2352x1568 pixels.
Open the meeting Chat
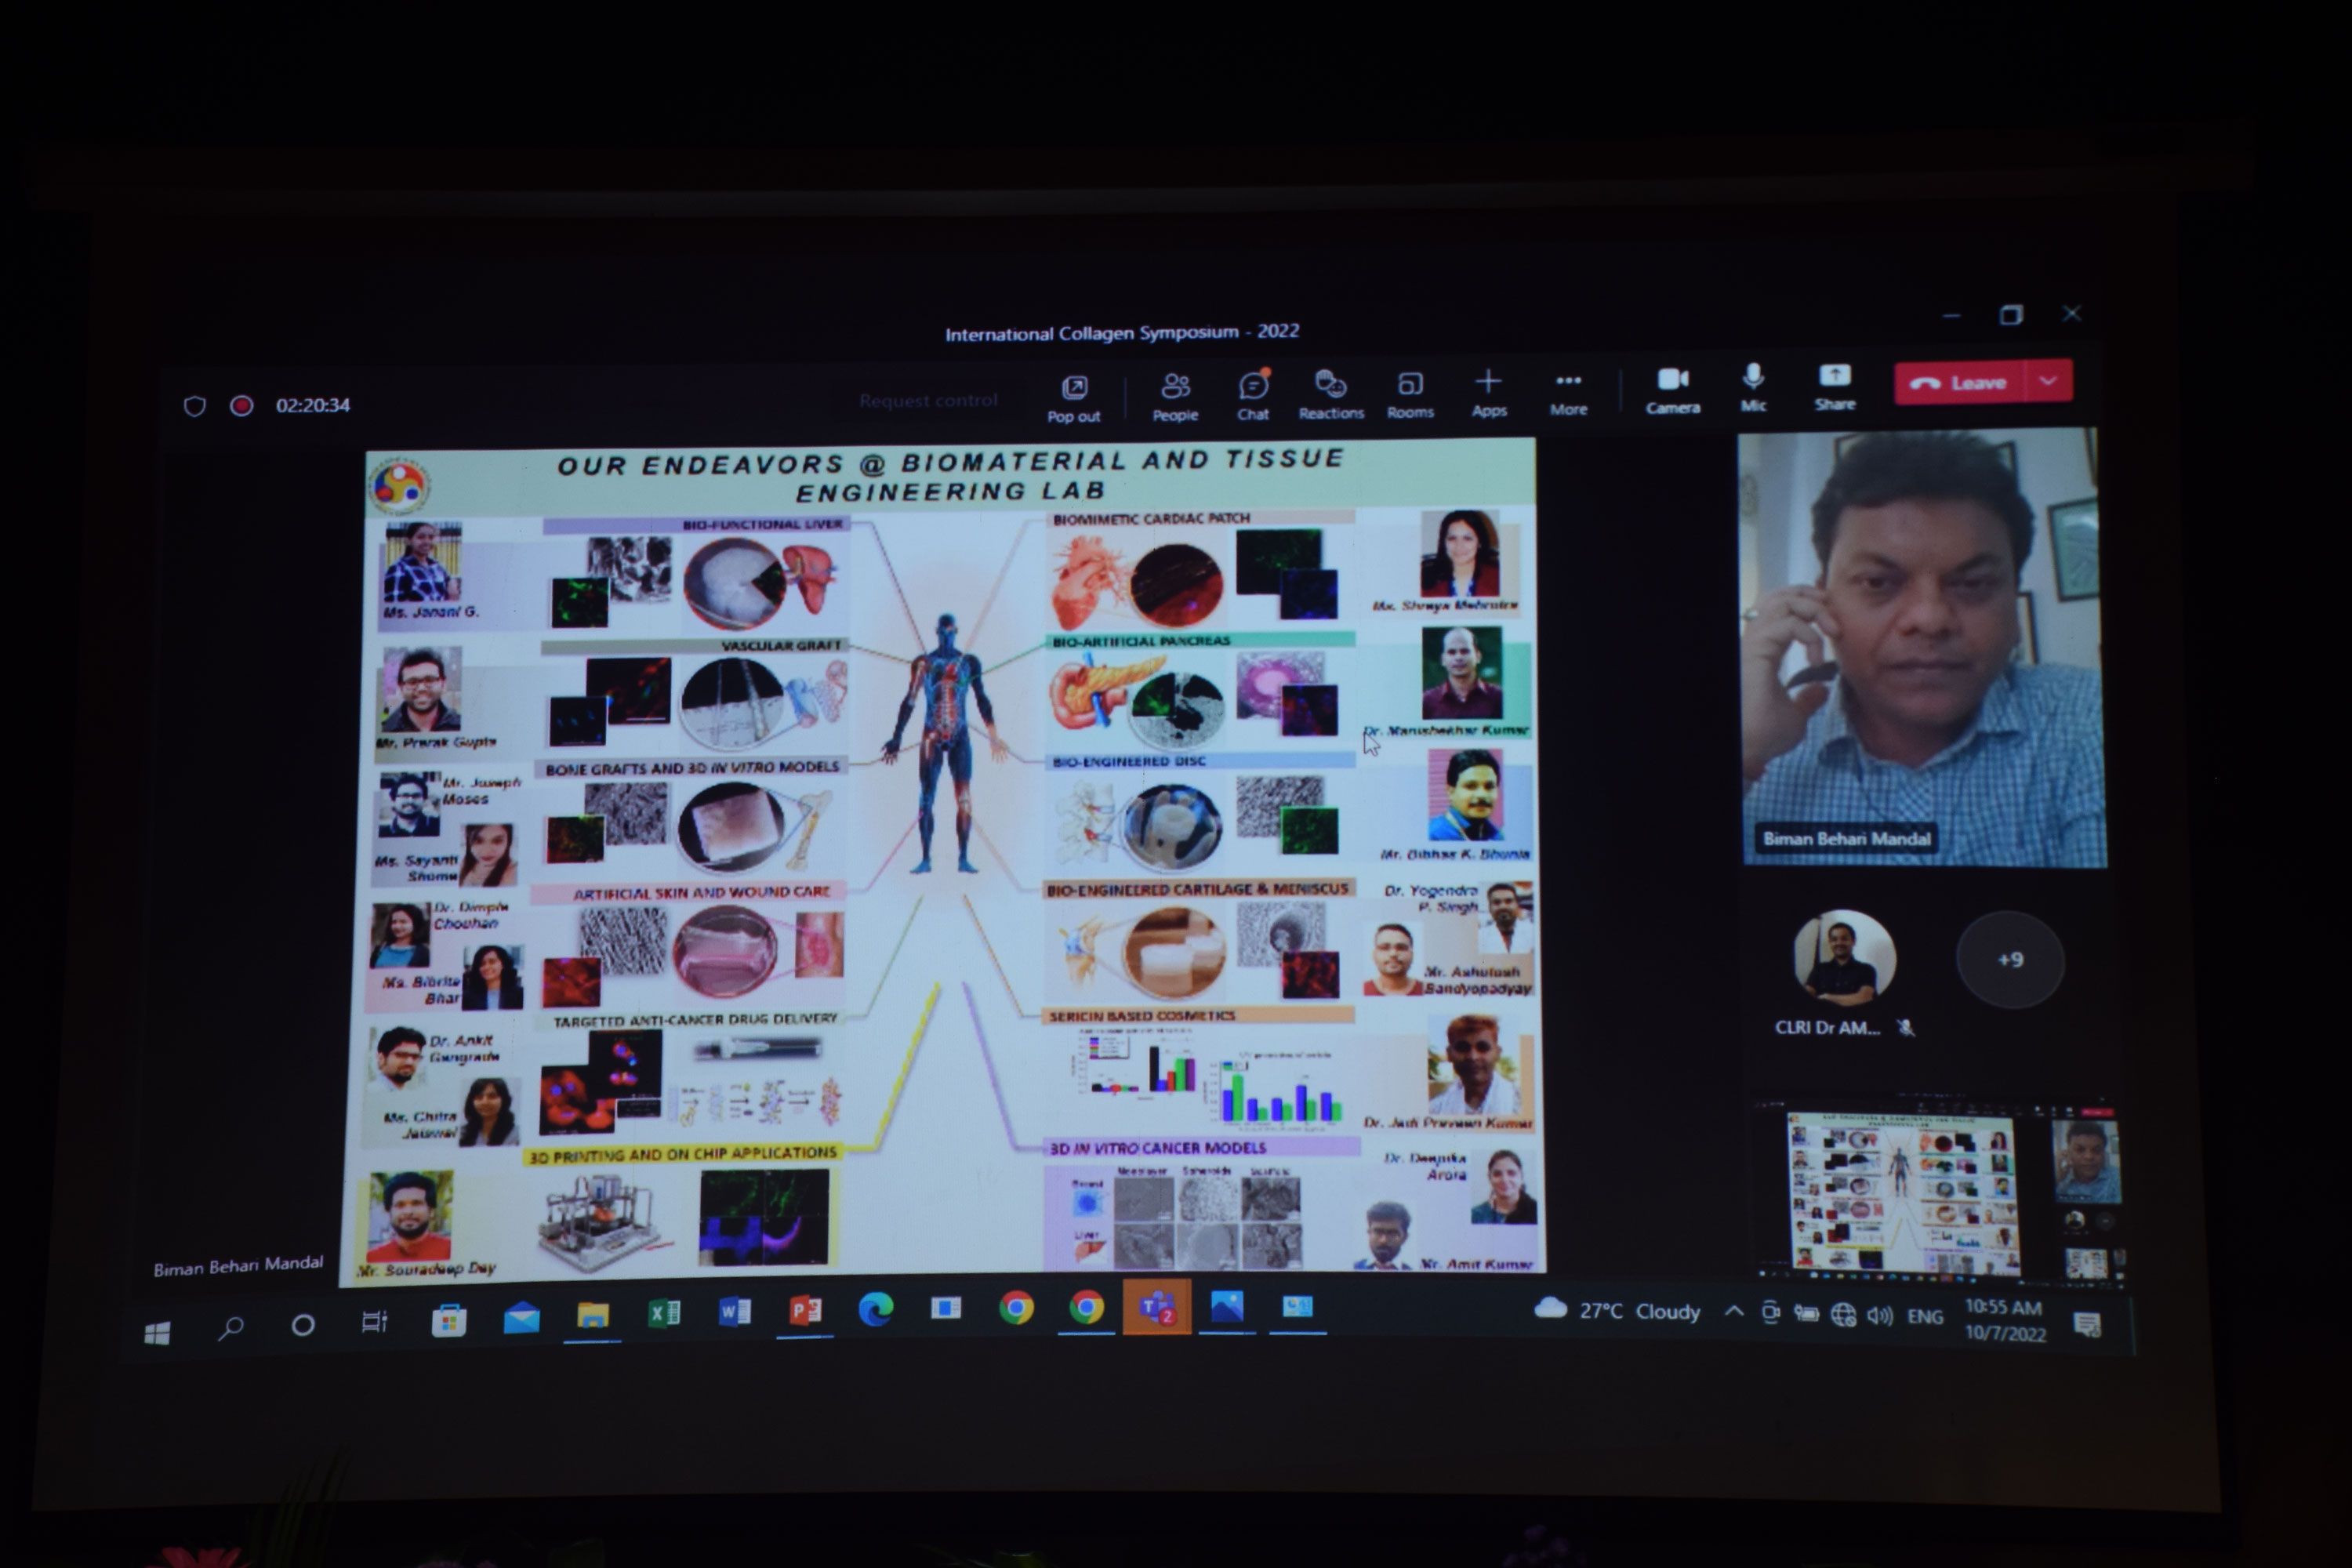1252,394
